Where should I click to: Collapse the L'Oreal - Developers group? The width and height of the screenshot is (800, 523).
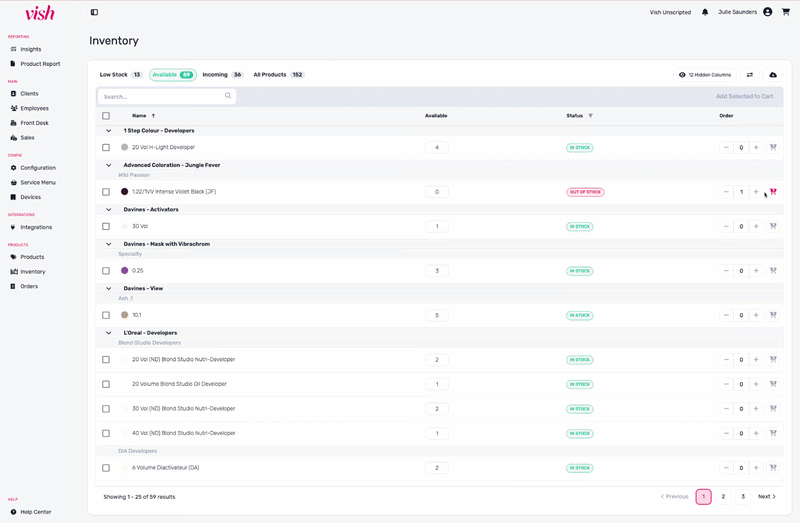(x=109, y=332)
